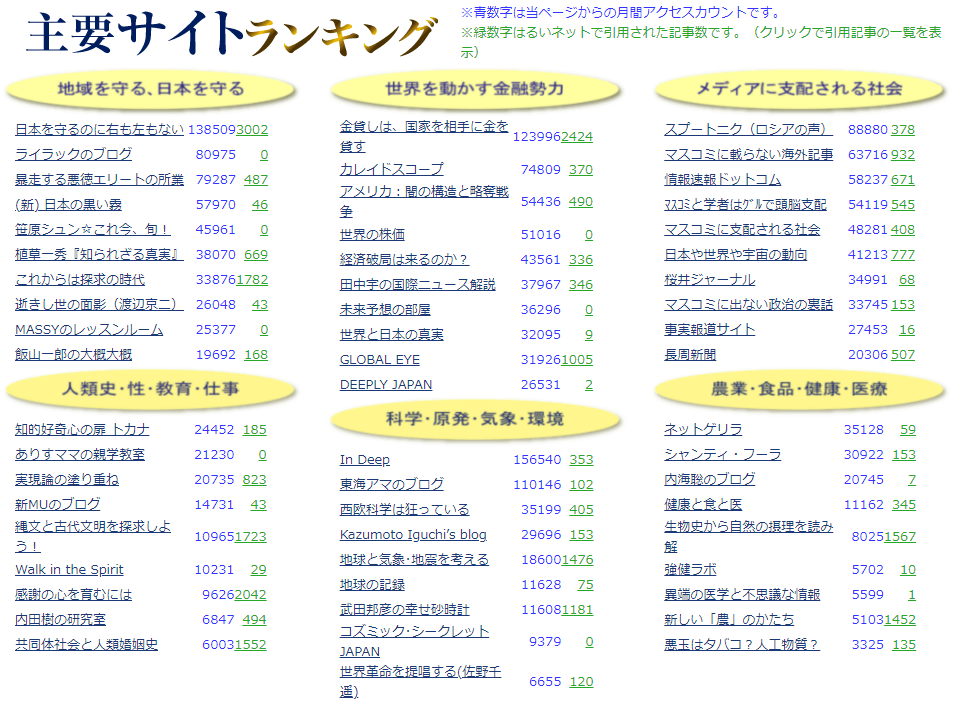The height and width of the screenshot is (707, 957).
Task: Open 悪玉はタバコ？人工物質？ link
Action: (x=742, y=645)
